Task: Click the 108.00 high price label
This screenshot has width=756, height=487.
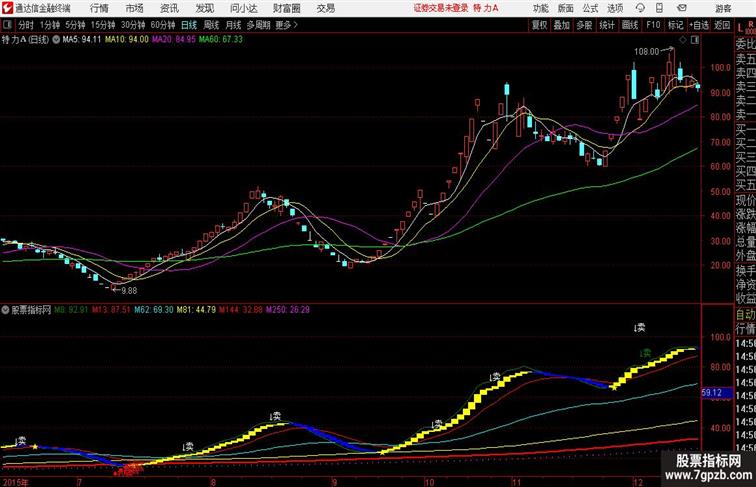Action: (x=646, y=51)
